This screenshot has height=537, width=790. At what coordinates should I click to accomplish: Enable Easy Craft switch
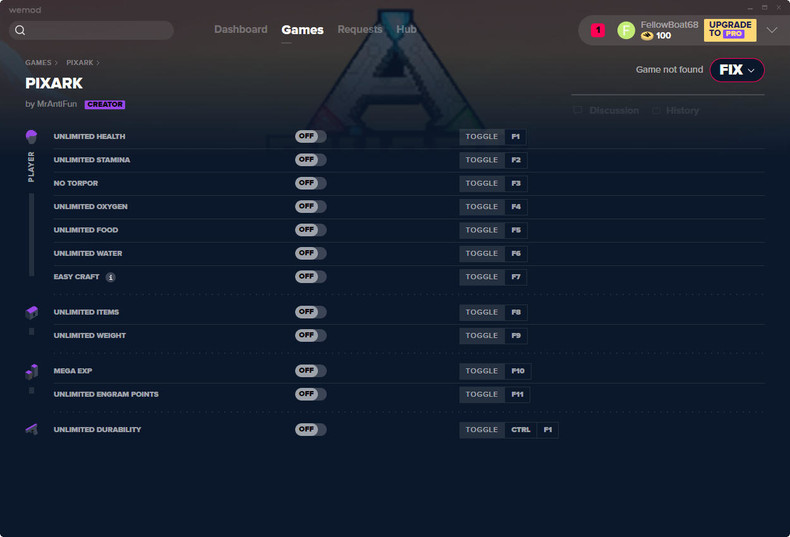click(310, 277)
